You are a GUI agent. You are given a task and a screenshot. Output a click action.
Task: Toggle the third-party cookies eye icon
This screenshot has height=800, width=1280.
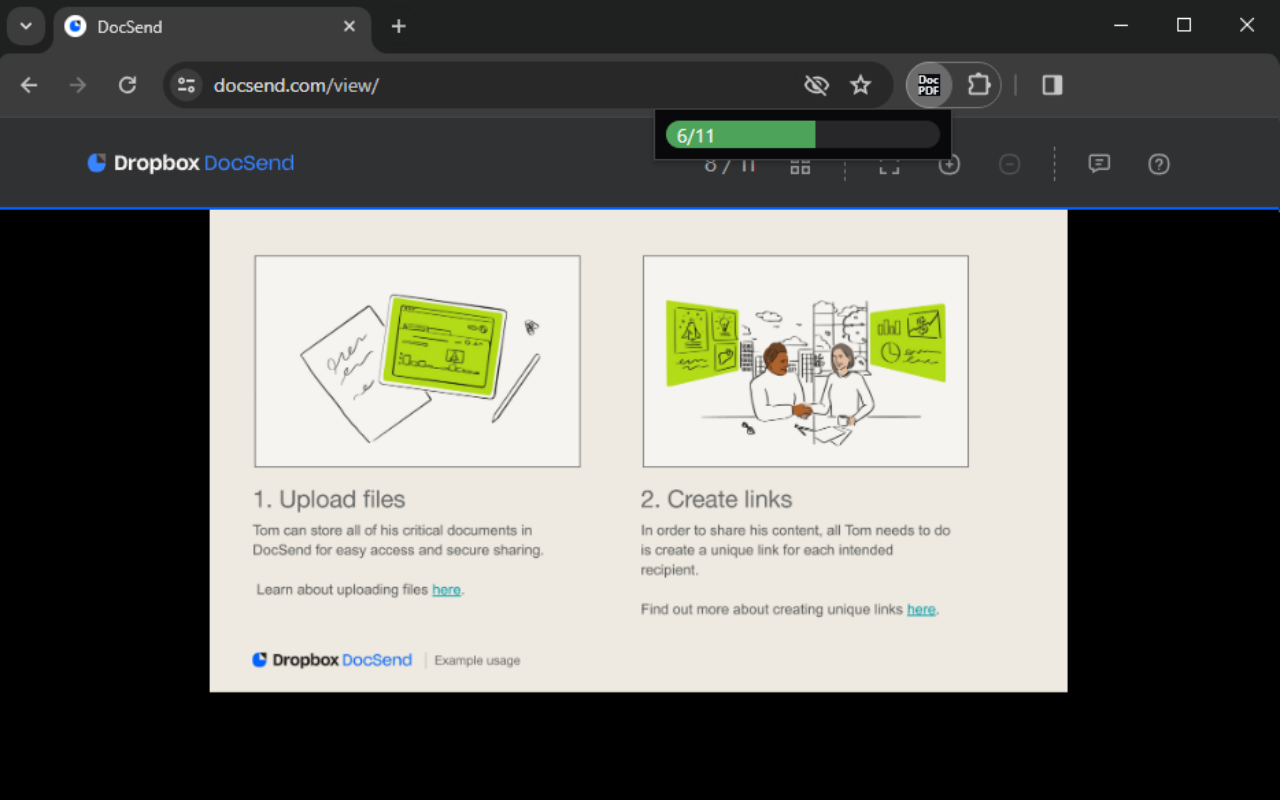[816, 85]
